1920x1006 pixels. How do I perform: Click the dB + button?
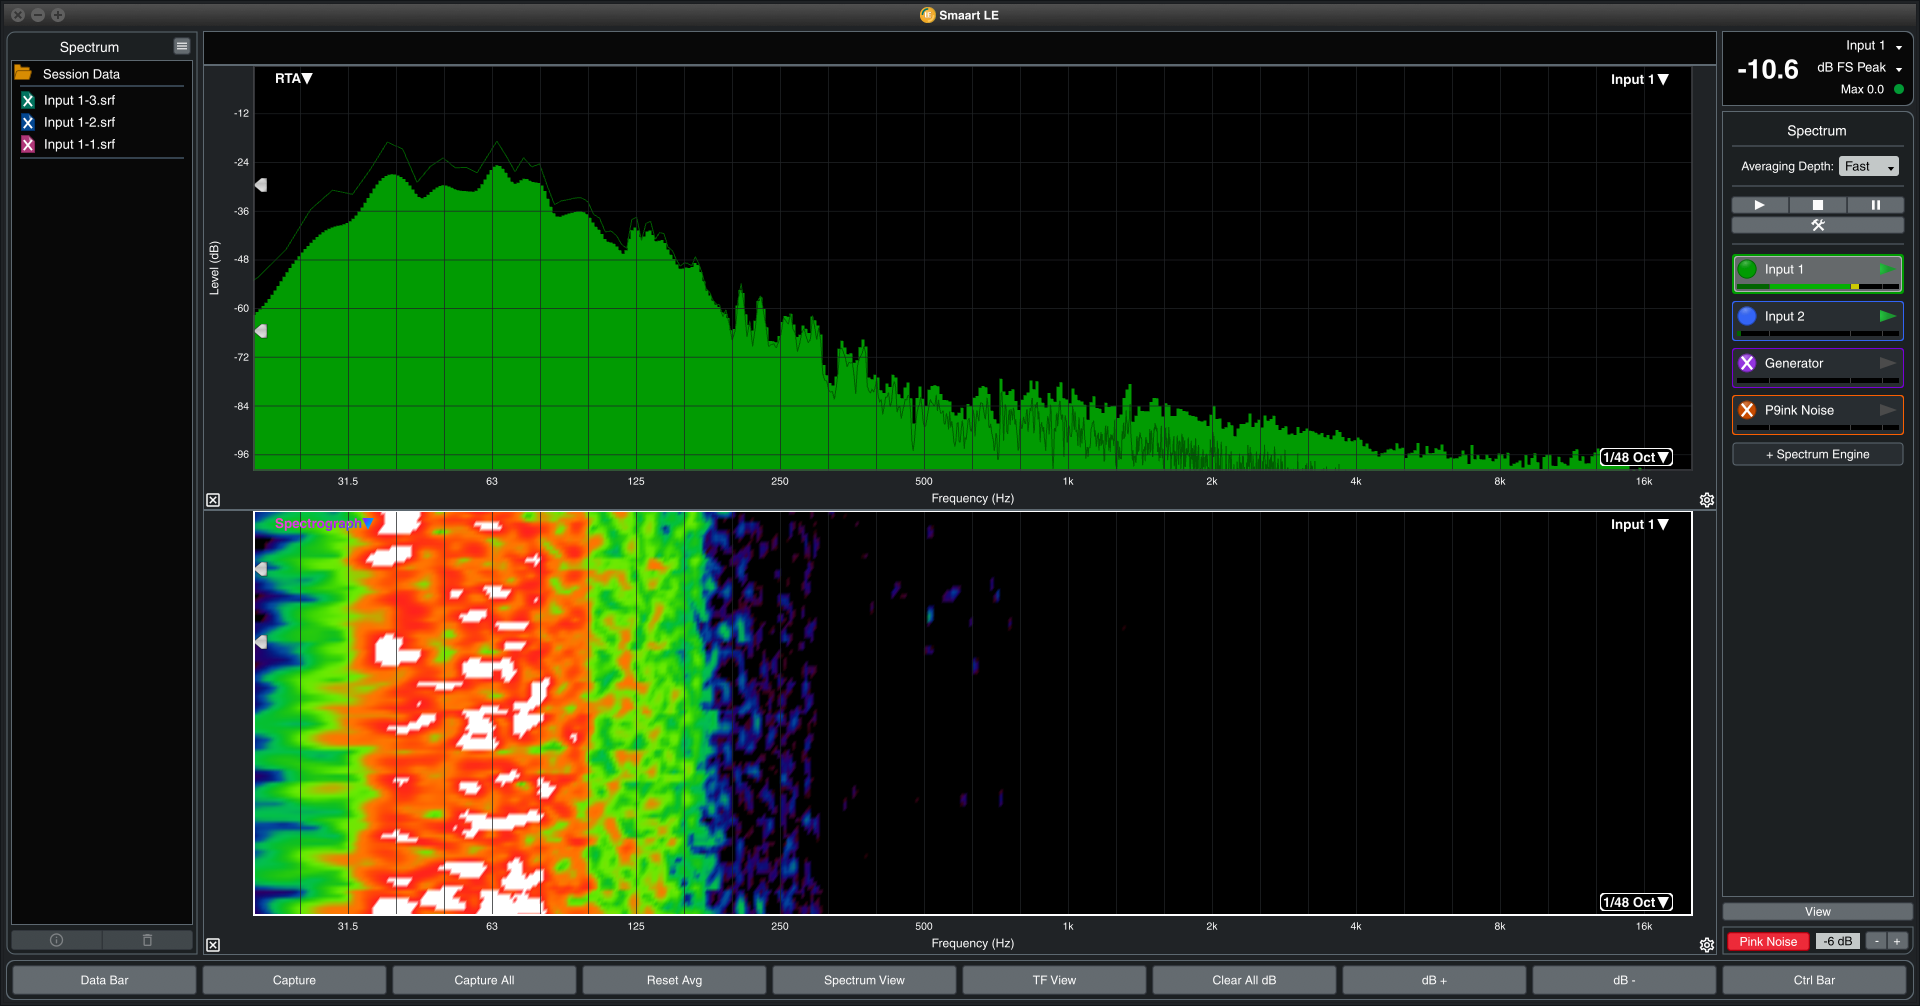pyautogui.click(x=1434, y=980)
